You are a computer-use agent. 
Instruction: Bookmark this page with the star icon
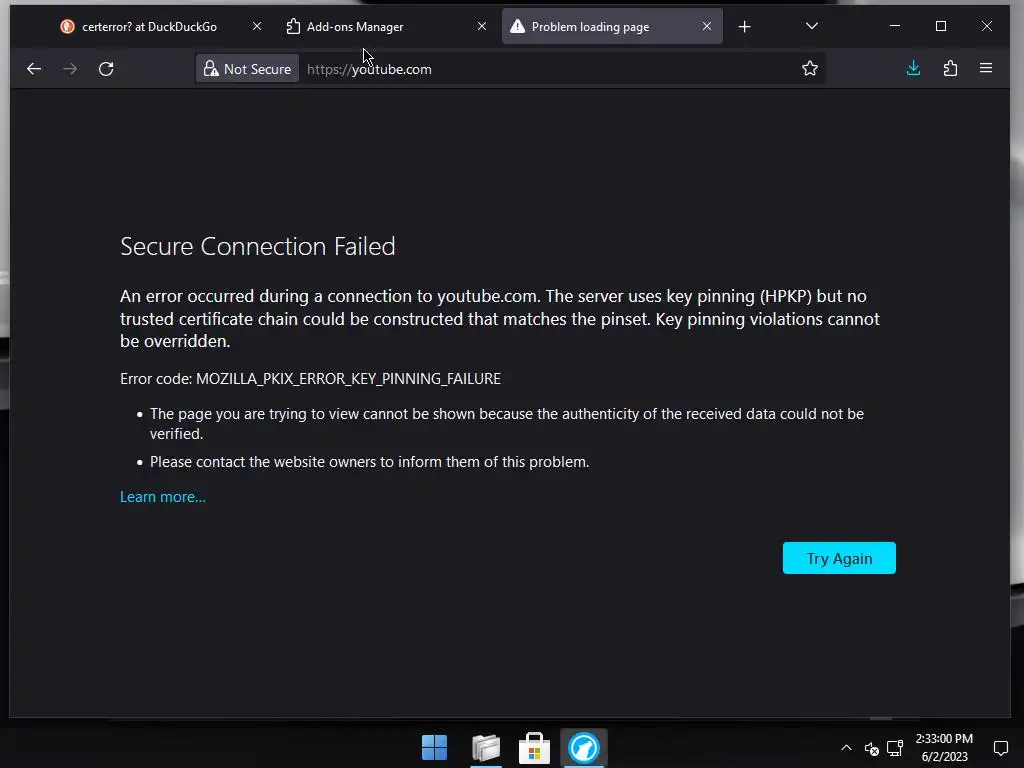(810, 69)
